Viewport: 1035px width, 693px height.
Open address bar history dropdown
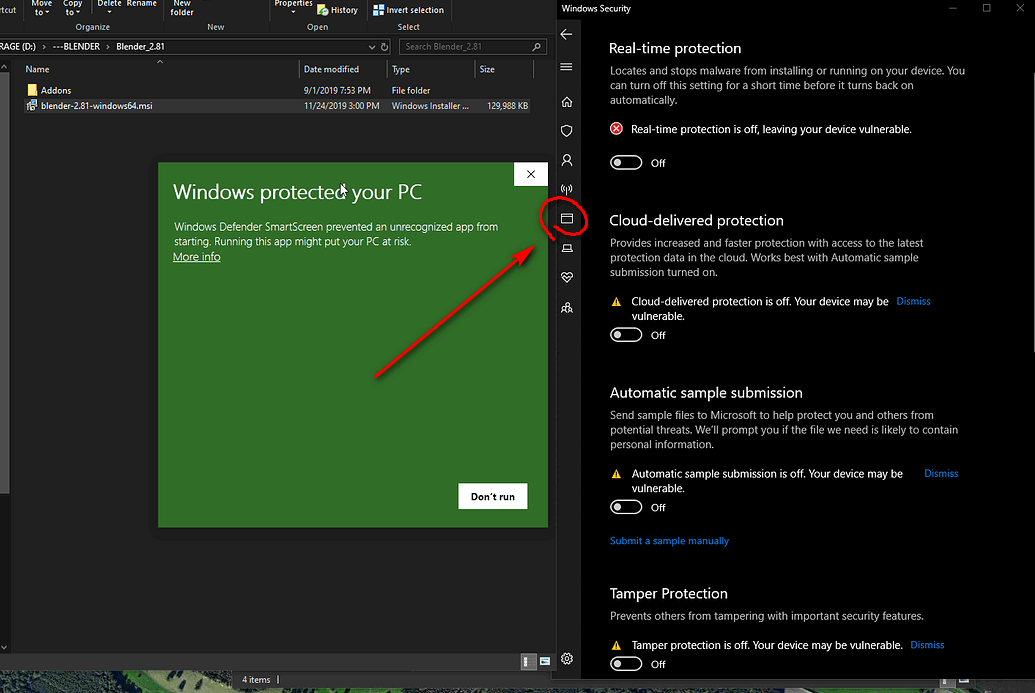click(x=372, y=47)
